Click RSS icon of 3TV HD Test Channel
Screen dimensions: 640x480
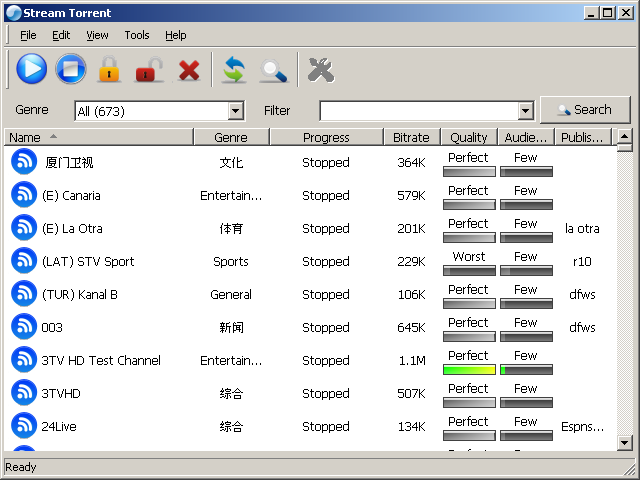[x=24, y=360]
